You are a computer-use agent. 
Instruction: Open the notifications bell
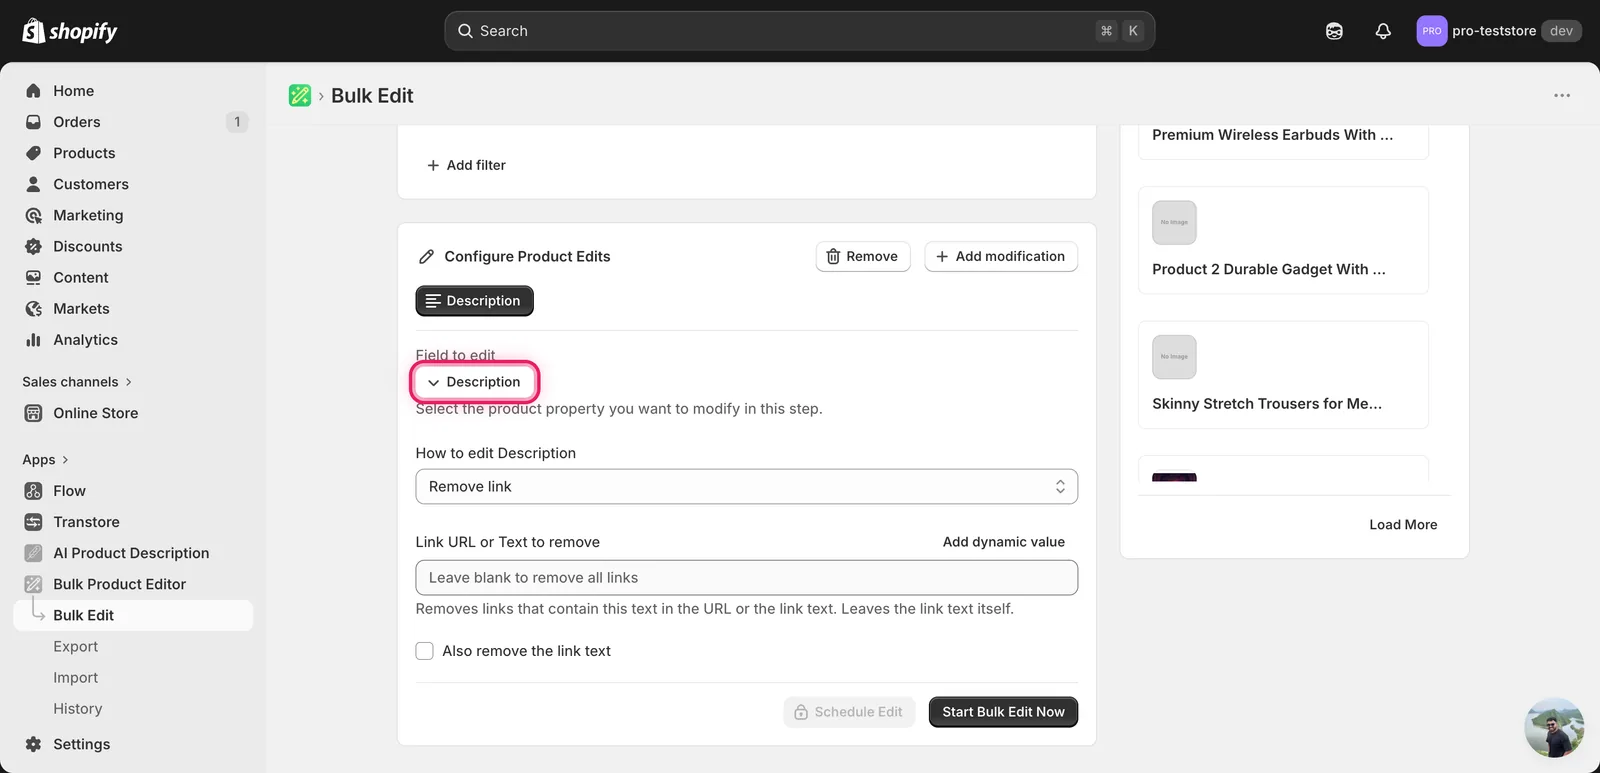coord(1383,31)
